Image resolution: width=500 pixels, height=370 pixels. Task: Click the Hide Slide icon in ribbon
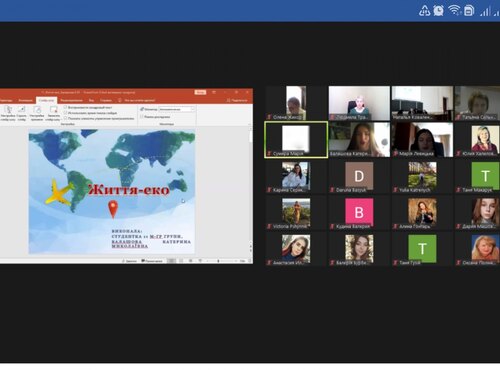[22, 113]
